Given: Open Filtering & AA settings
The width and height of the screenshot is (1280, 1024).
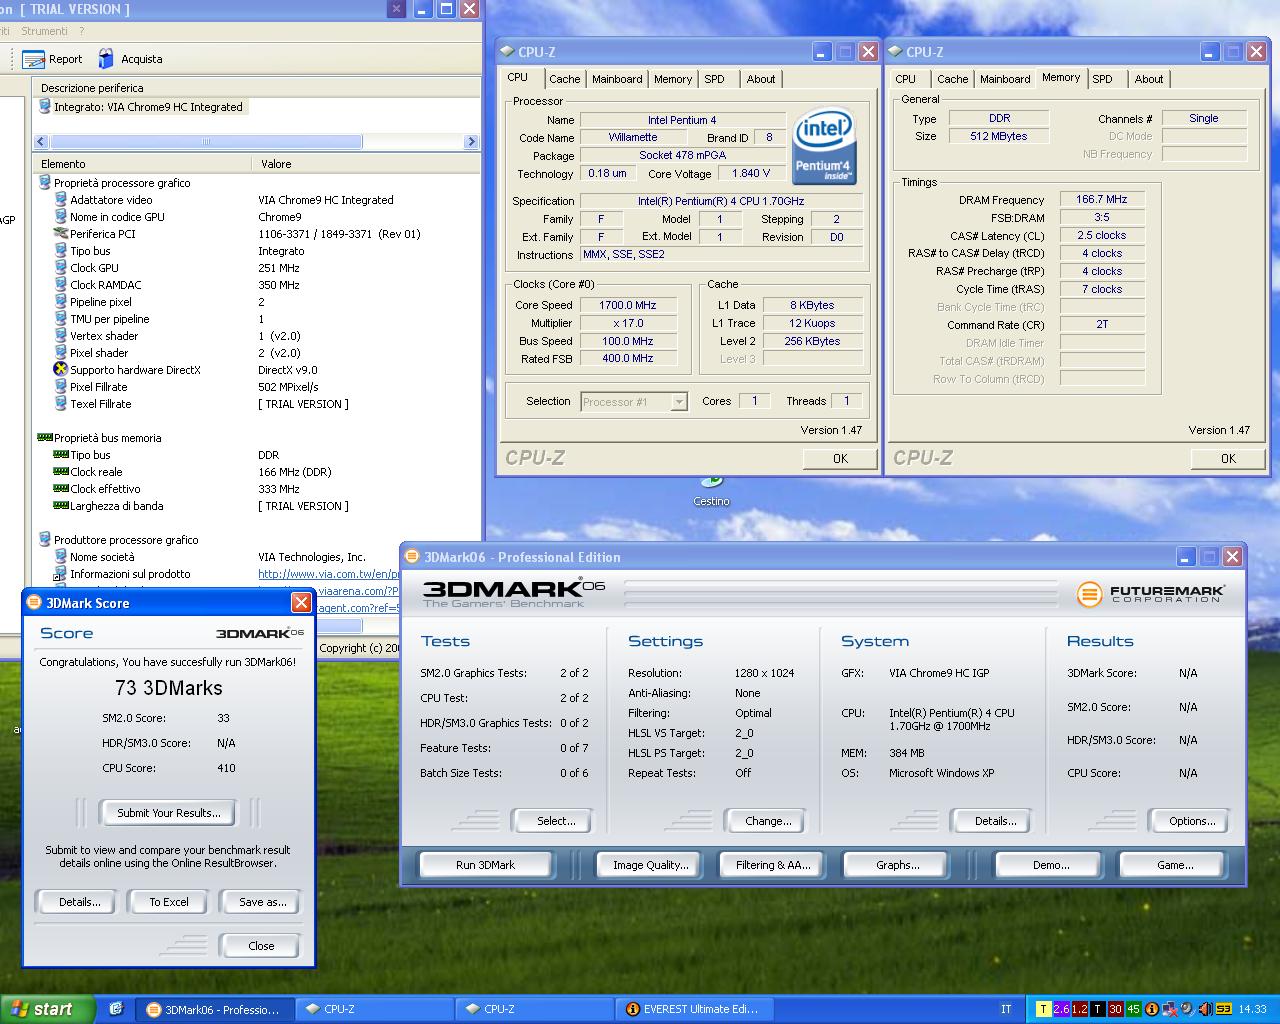Looking at the screenshot, I should point(773,865).
